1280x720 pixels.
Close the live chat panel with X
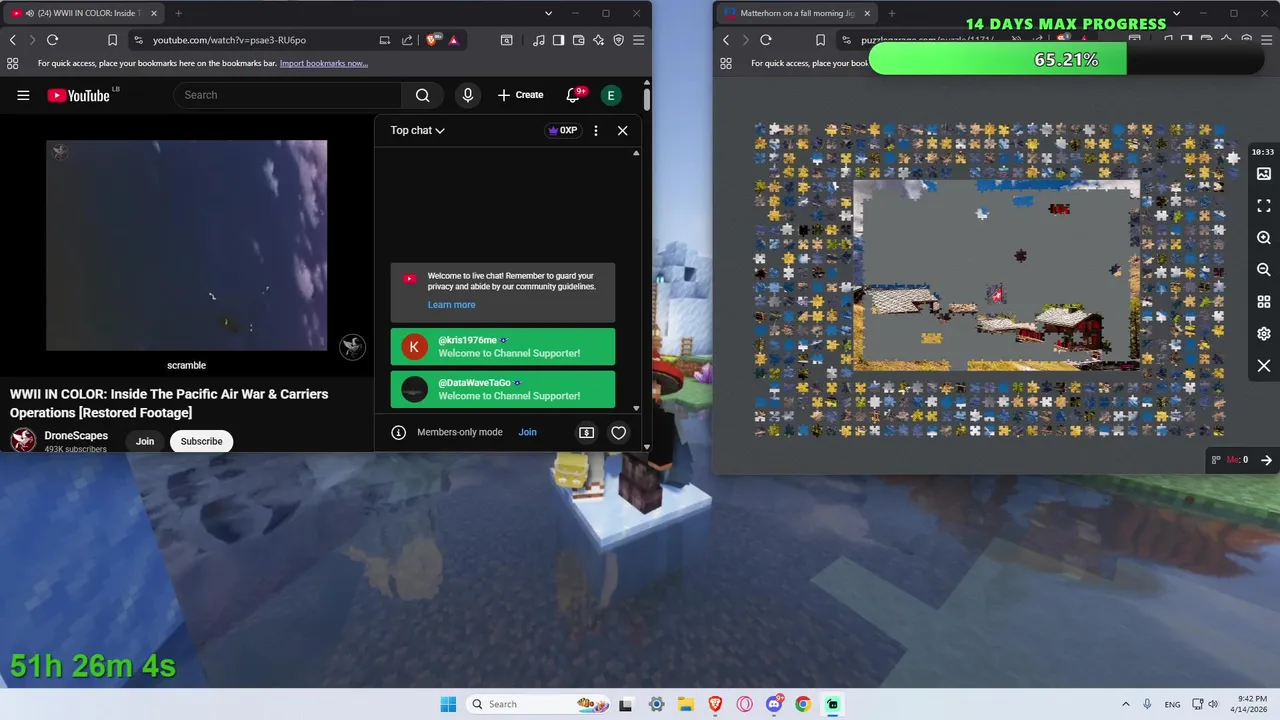coord(622,130)
